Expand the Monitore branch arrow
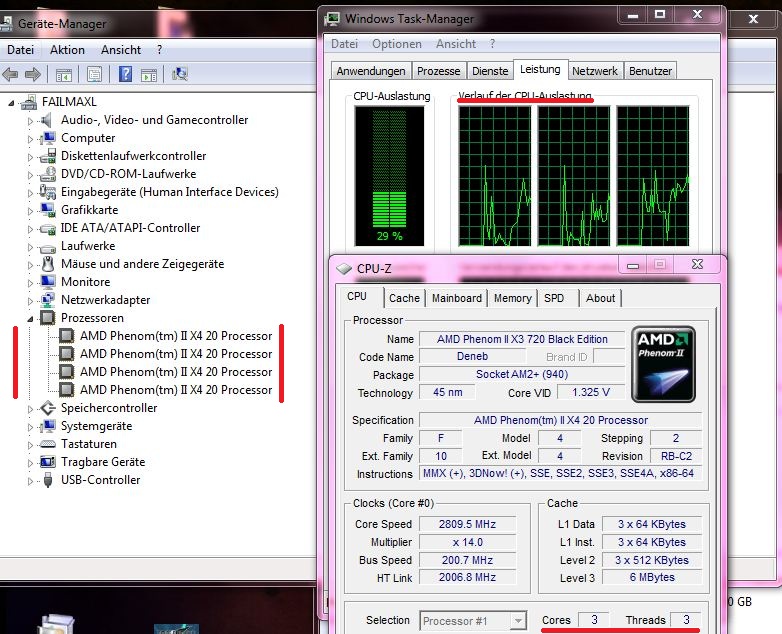The height and width of the screenshot is (634, 782). point(30,283)
